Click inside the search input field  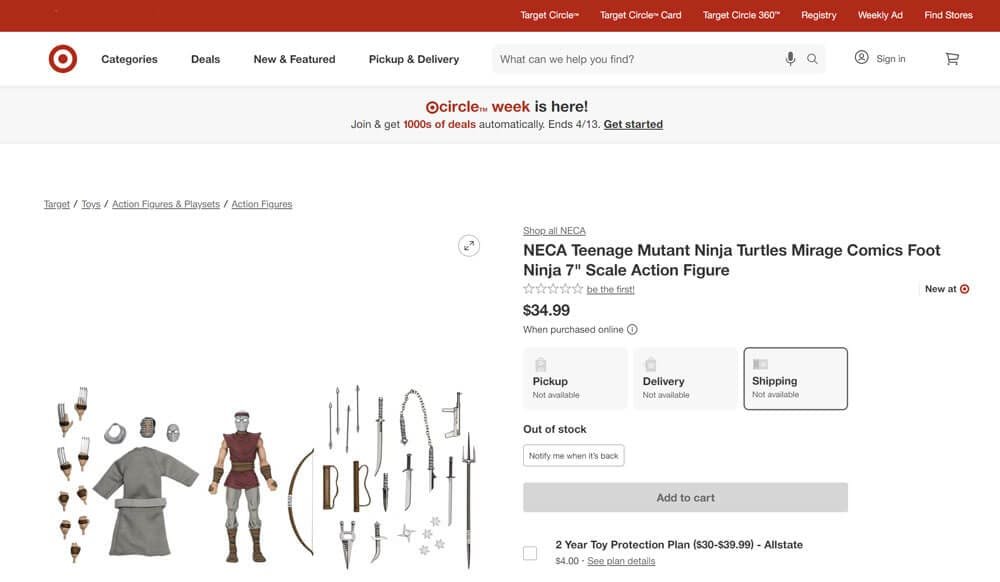[x=630, y=59]
